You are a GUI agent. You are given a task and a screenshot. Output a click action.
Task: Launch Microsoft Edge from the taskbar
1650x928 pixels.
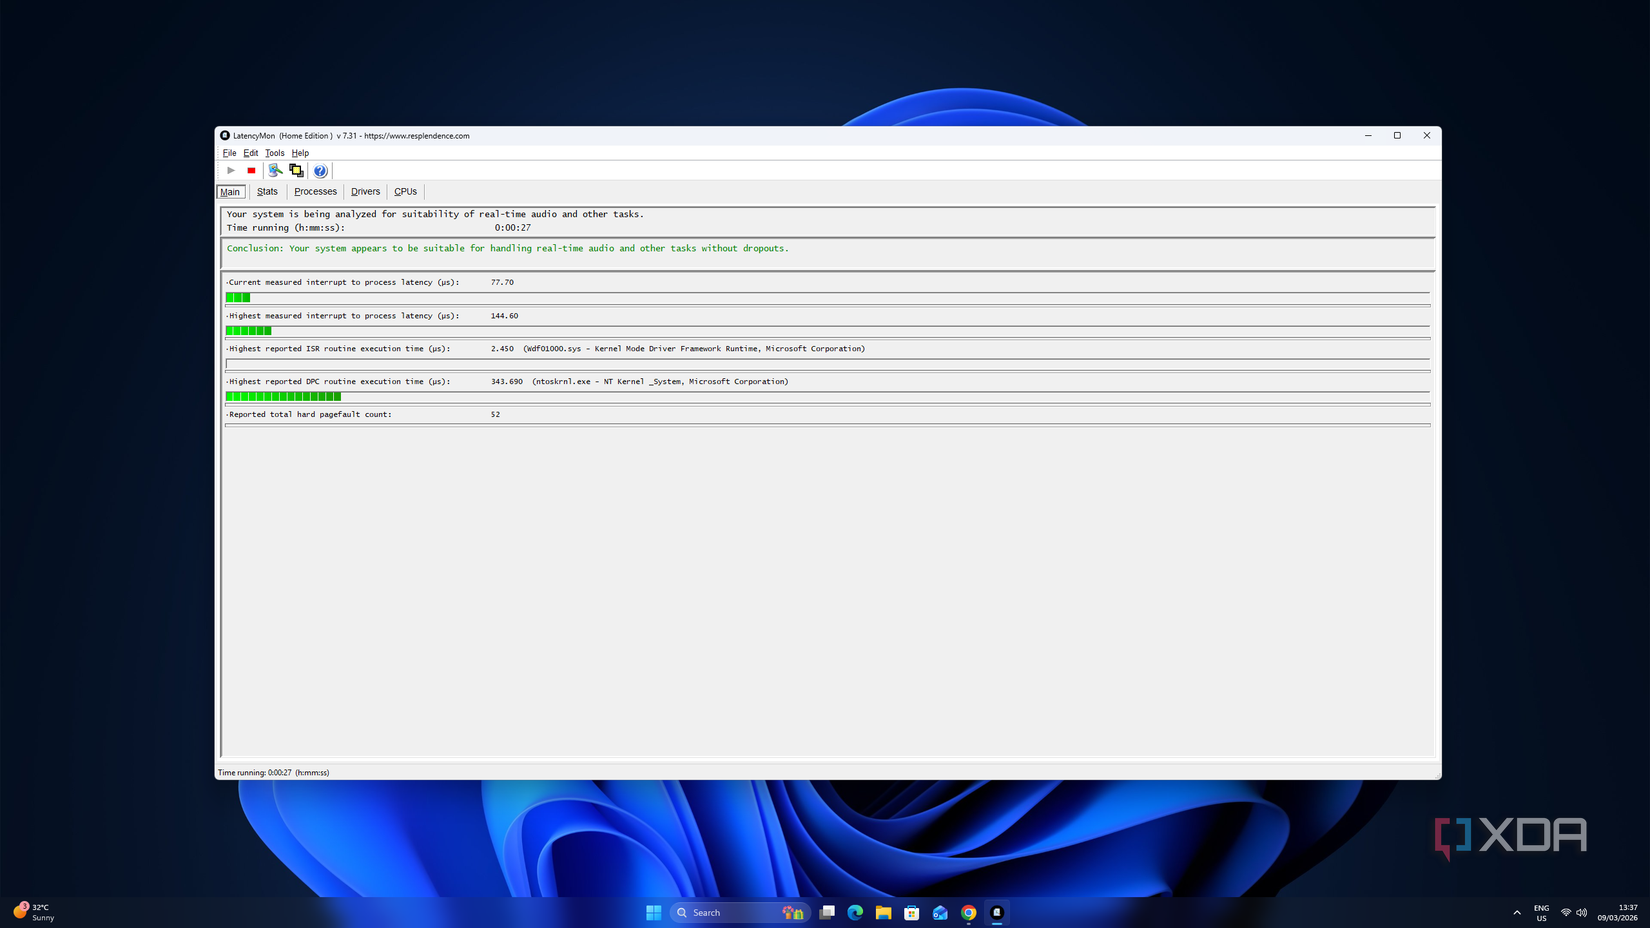pos(855,912)
